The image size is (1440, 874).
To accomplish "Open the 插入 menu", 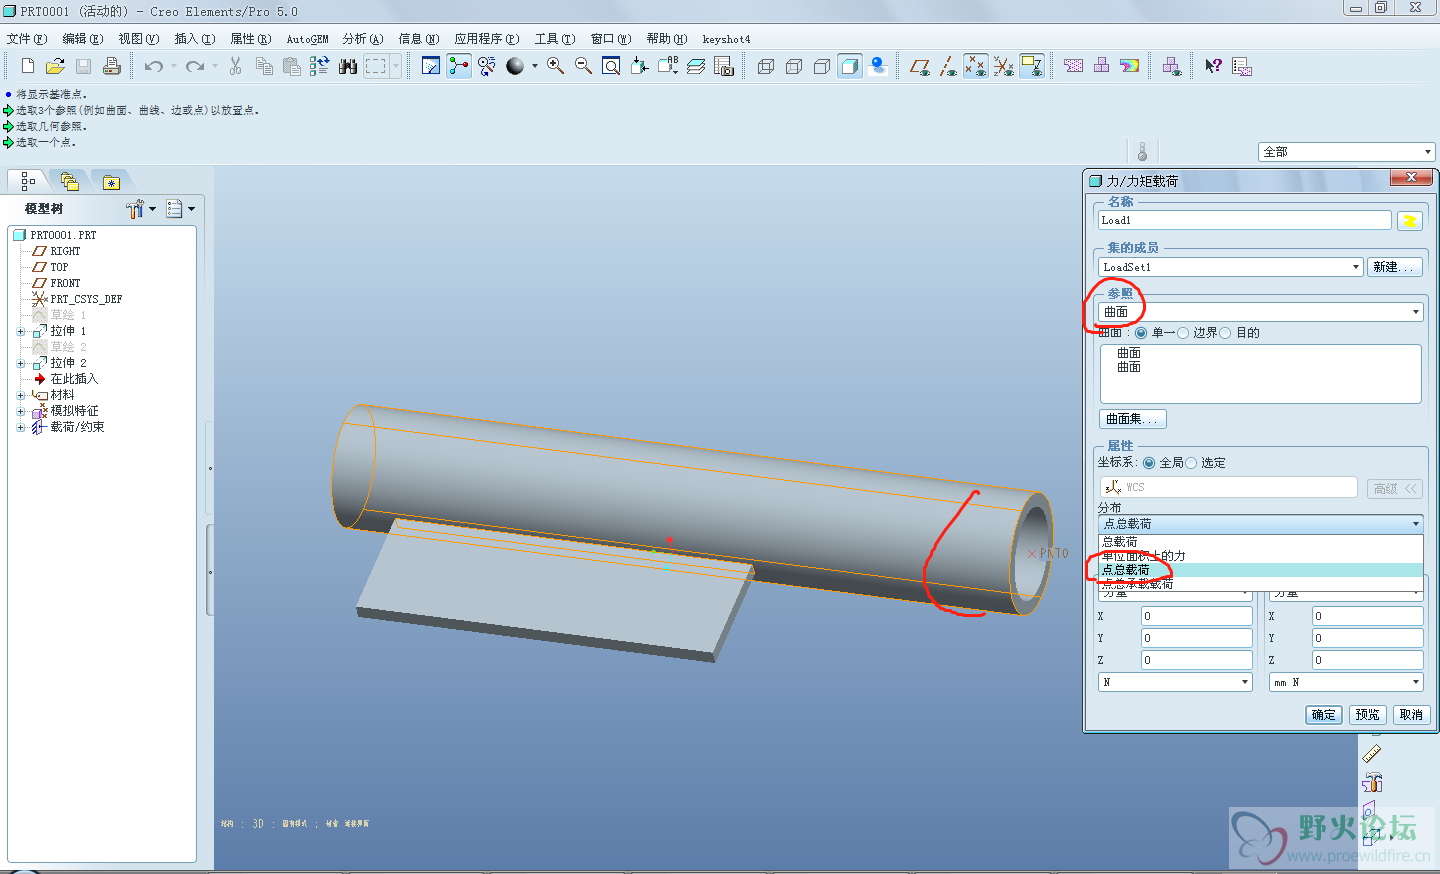I will pos(194,39).
